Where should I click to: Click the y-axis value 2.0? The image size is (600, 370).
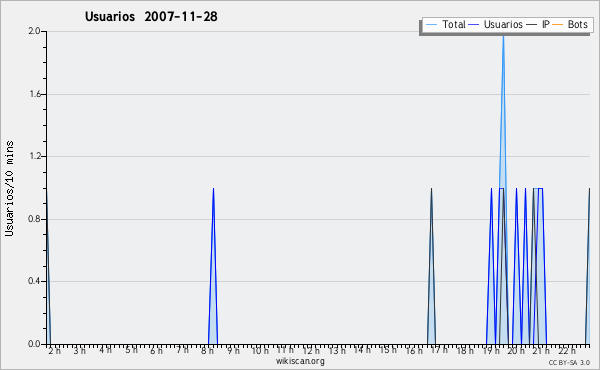tap(34, 31)
